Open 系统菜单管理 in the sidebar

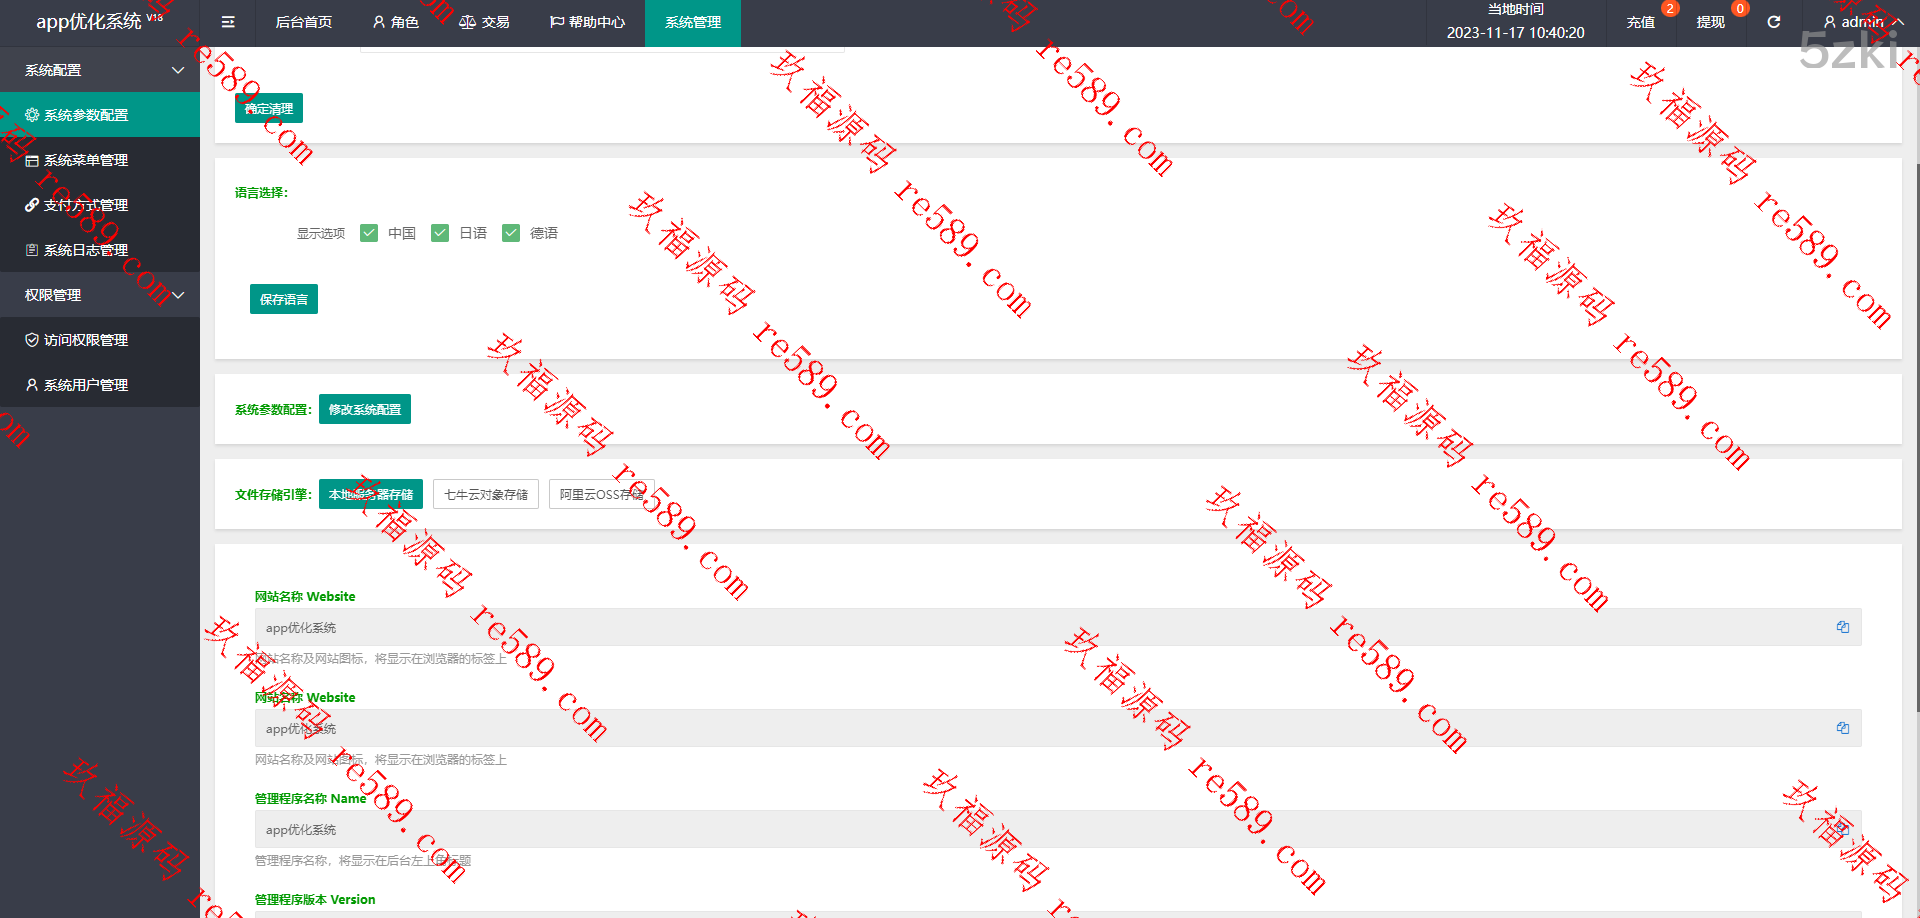(86, 160)
